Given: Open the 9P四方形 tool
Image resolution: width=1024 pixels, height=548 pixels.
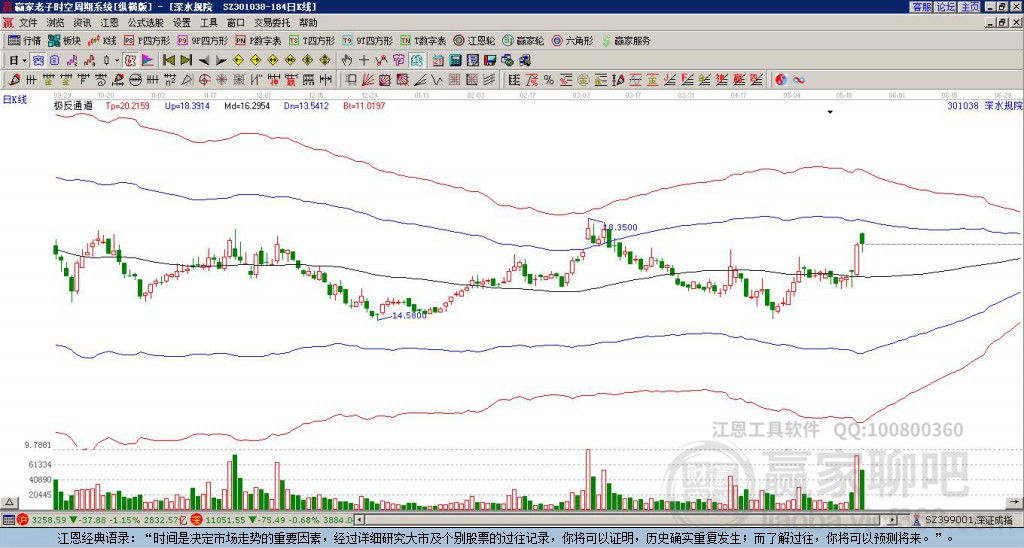Looking at the screenshot, I should (x=202, y=40).
